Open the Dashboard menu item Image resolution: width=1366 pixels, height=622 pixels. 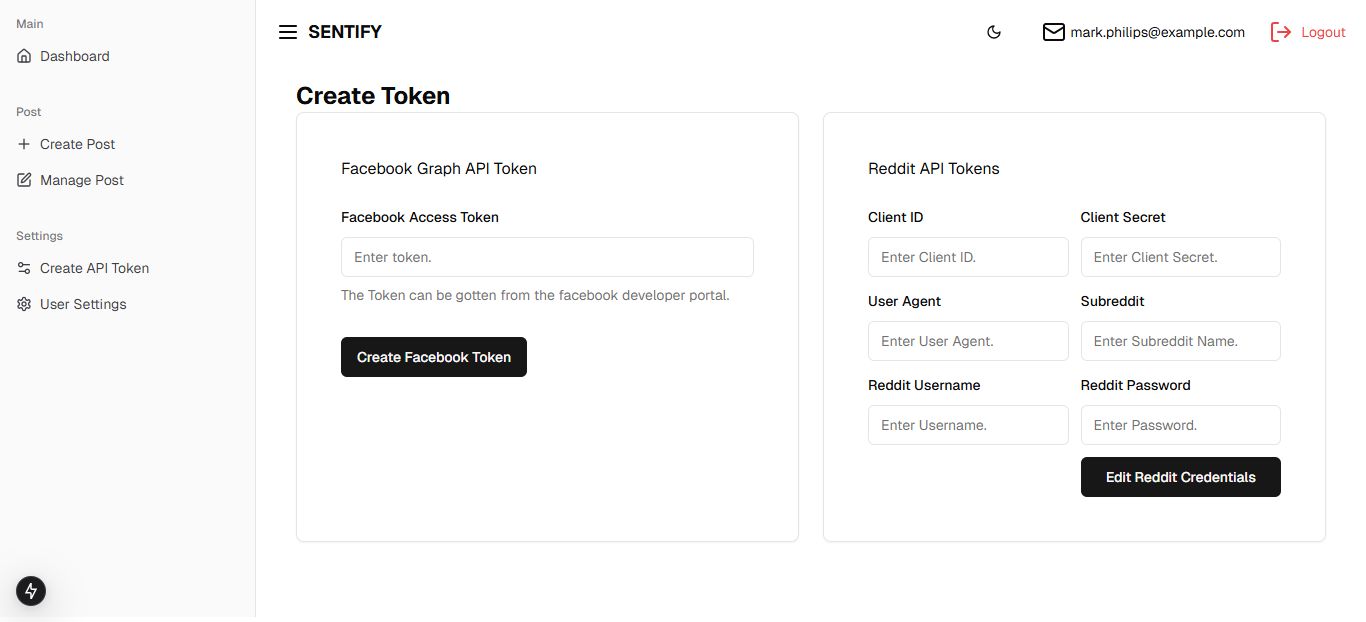click(75, 56)
